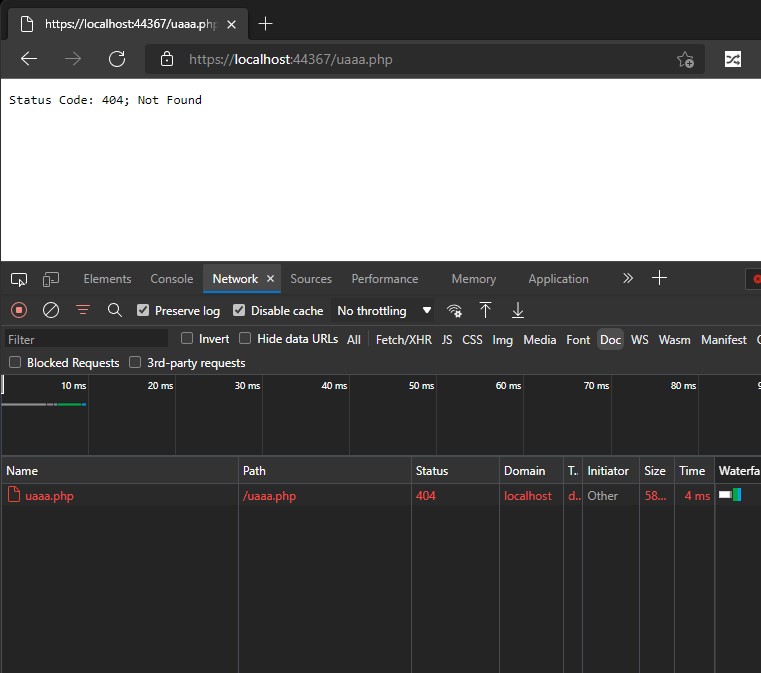761x673 pixels.
Task: Show only JS requests
Action: pyautogui.click(x=447, y=340)
